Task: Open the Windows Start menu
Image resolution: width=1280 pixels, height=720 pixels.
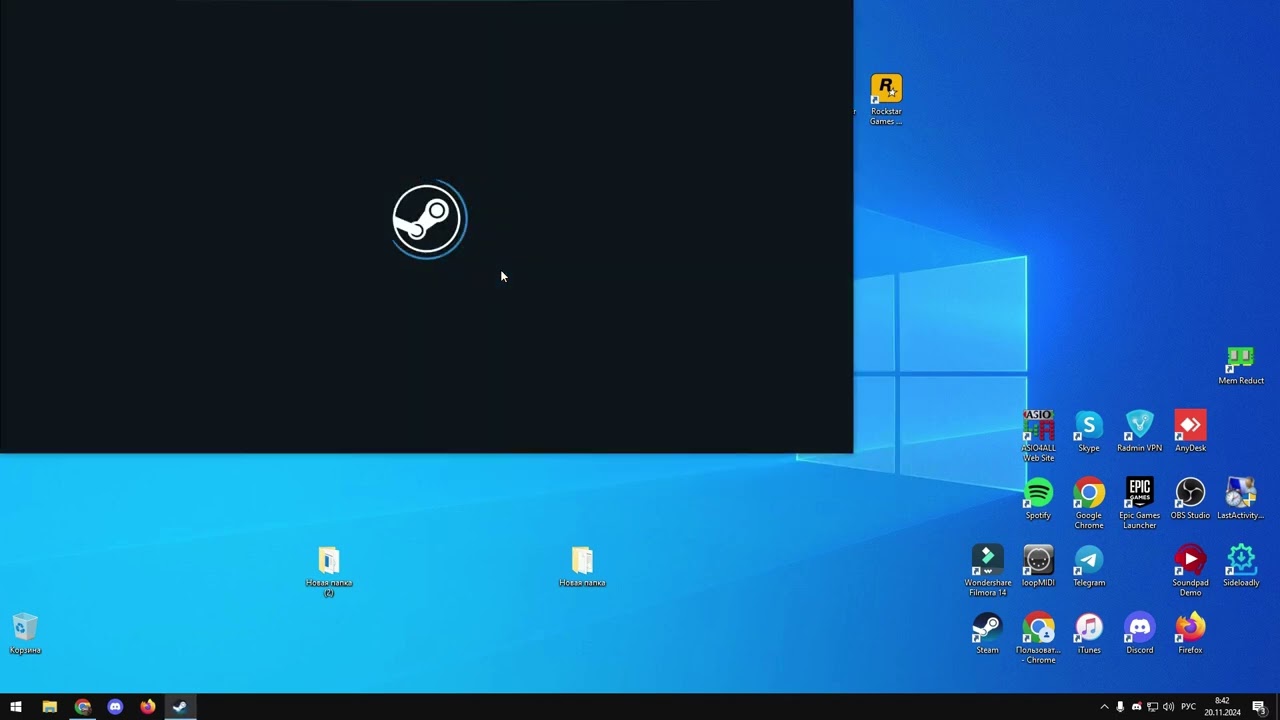Action: (16, 707)
